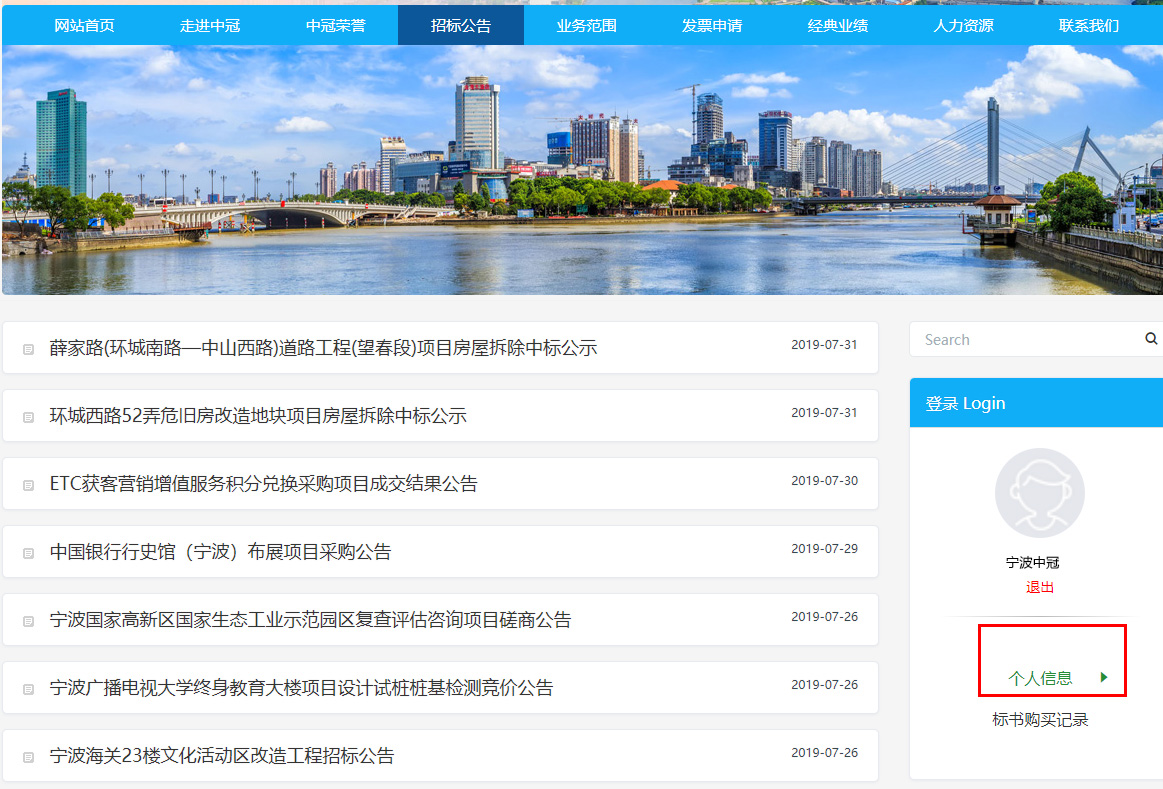Viewport: 1163px width, 789px height.
Task: Open 宁波广播电视大学试桩检测竞价公告
Action: (301, 688)
